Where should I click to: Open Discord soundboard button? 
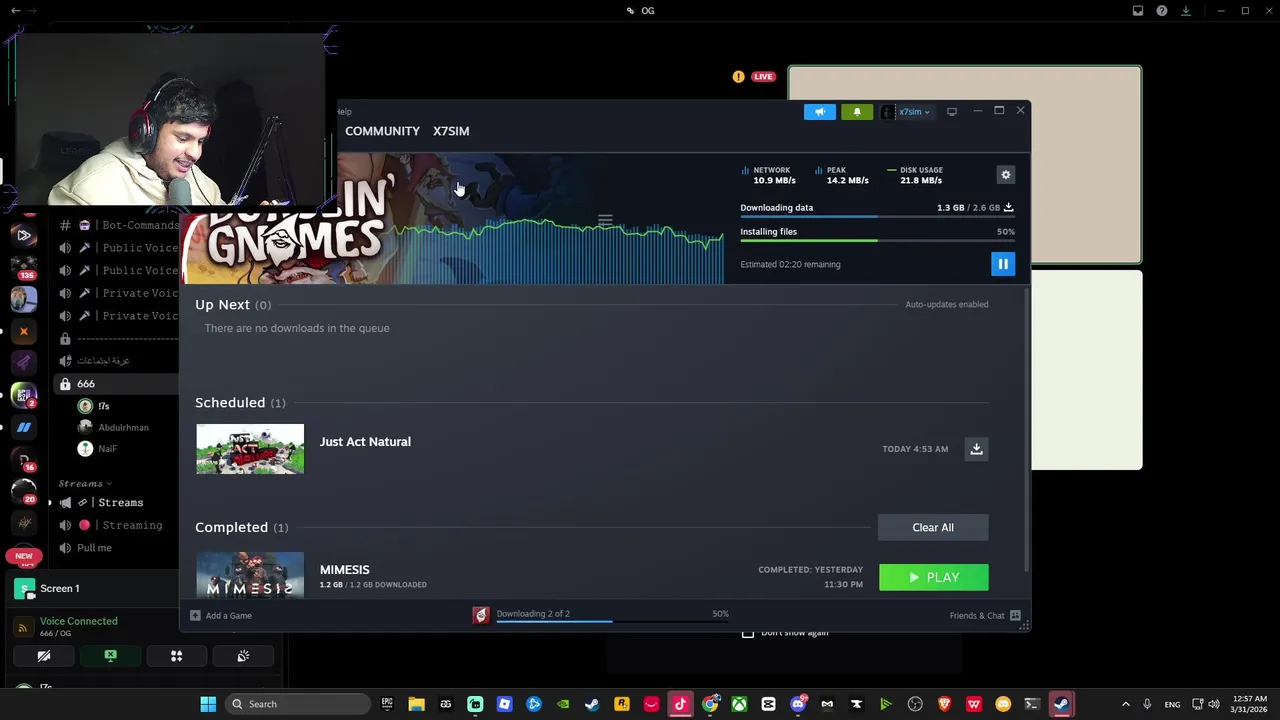pos(242,656)
